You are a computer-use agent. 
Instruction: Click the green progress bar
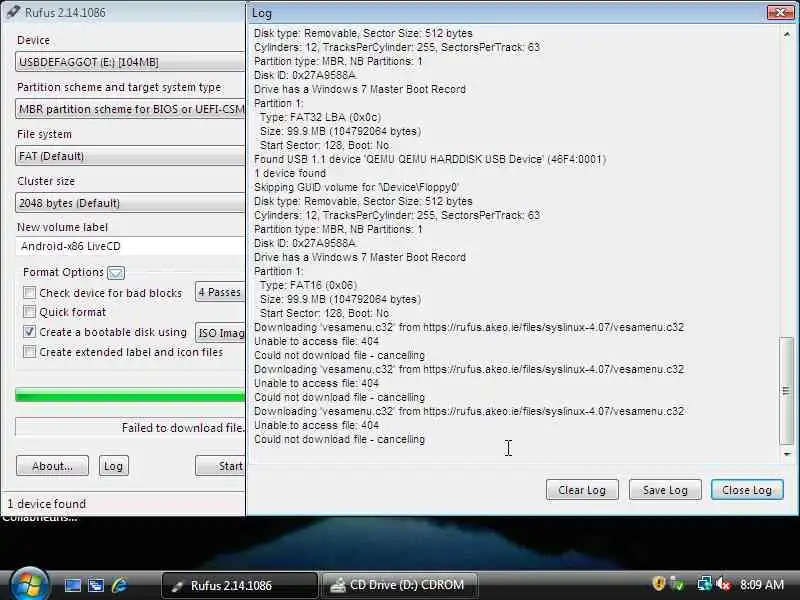pos(130,395)
